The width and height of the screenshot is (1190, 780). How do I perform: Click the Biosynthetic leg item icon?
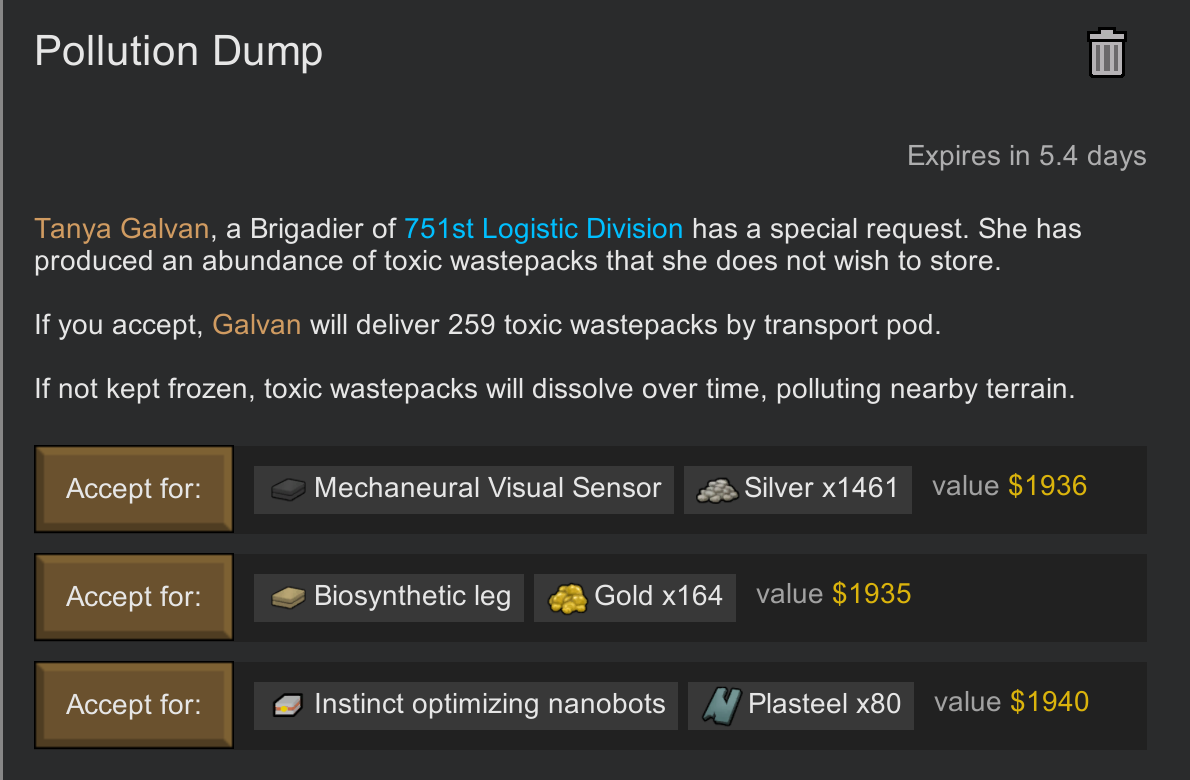coord(288,598)
